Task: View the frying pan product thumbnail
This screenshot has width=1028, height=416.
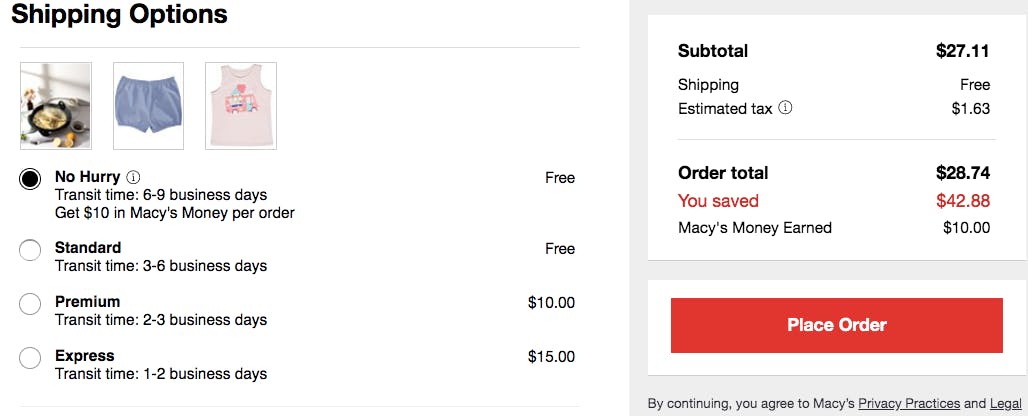Action: [56, 106]
